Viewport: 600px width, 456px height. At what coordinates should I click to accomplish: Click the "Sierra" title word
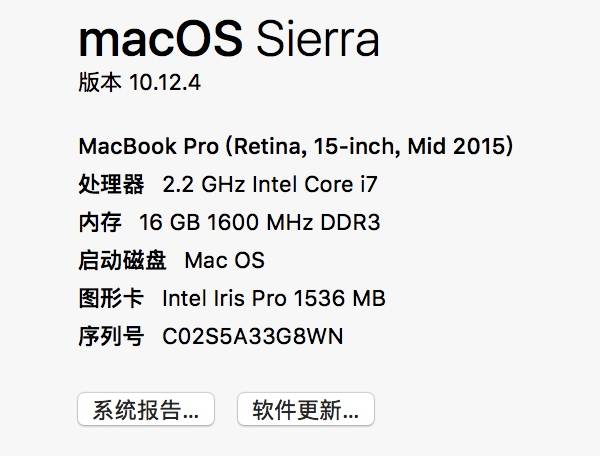coord(316,42)
